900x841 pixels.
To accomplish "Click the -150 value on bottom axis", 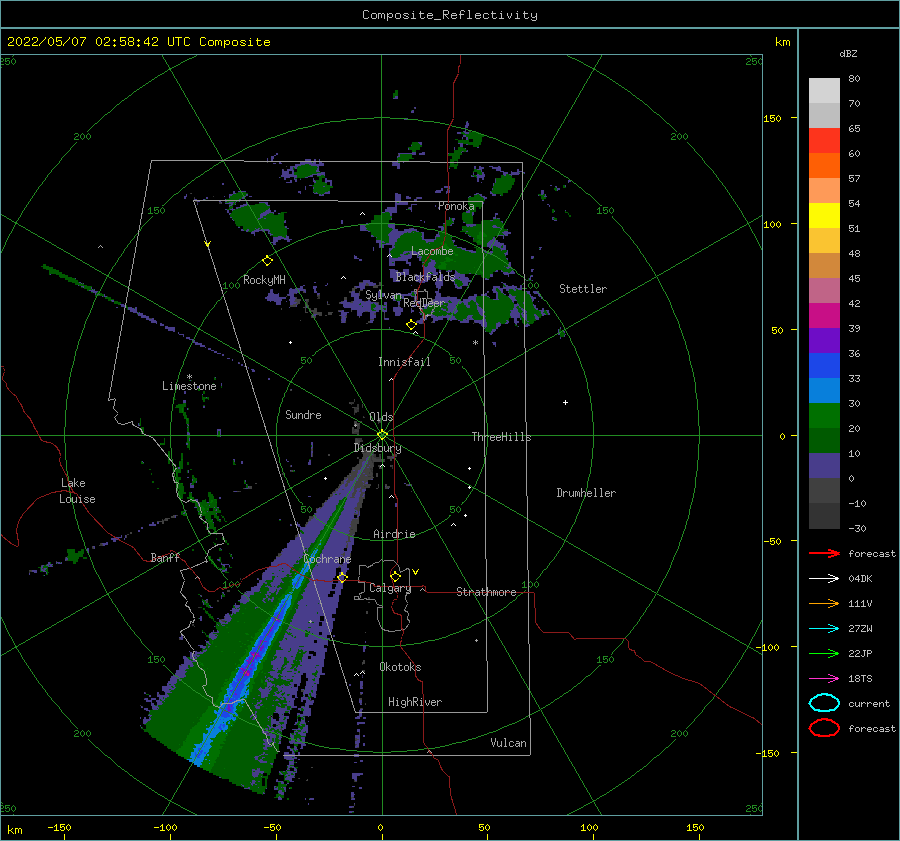I will (x=59, y=827).
